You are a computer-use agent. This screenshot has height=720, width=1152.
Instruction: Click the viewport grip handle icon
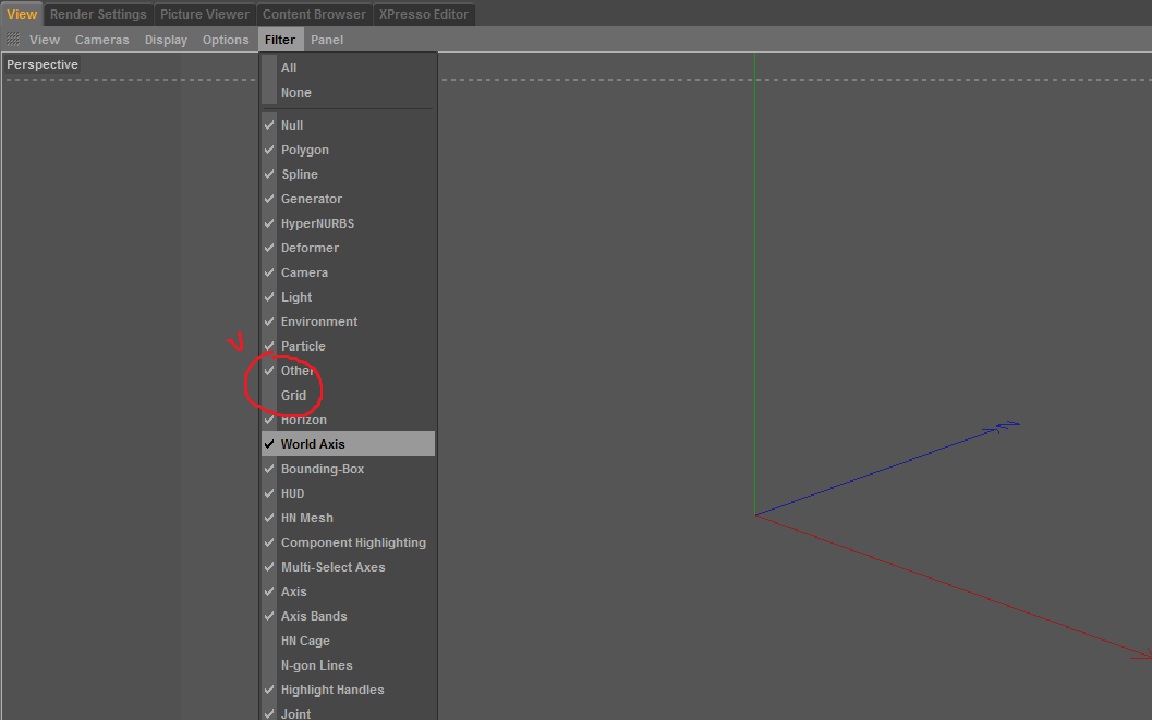coord(13,40)
